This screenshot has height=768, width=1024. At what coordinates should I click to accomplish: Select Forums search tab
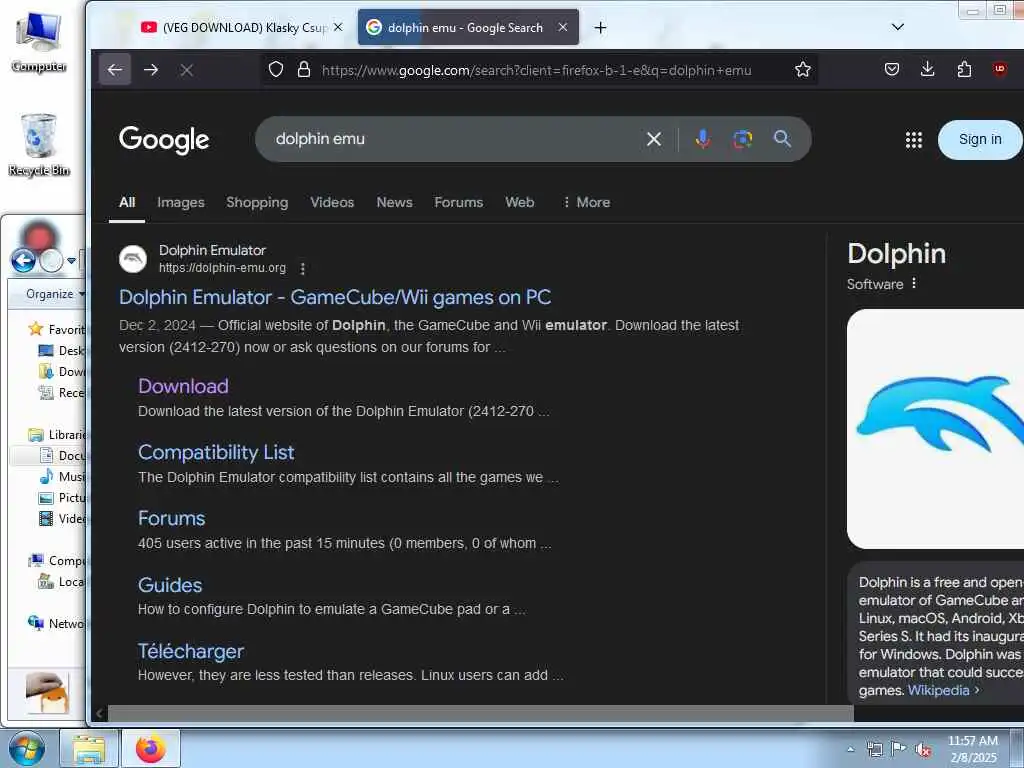tap(458, 202)
